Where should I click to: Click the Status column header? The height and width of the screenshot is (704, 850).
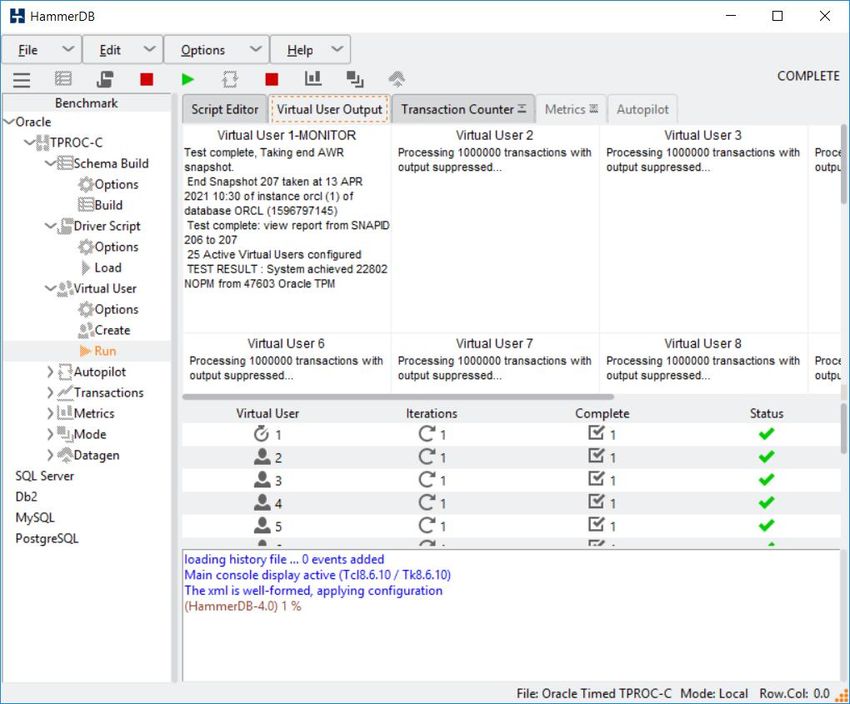(767, 414)
